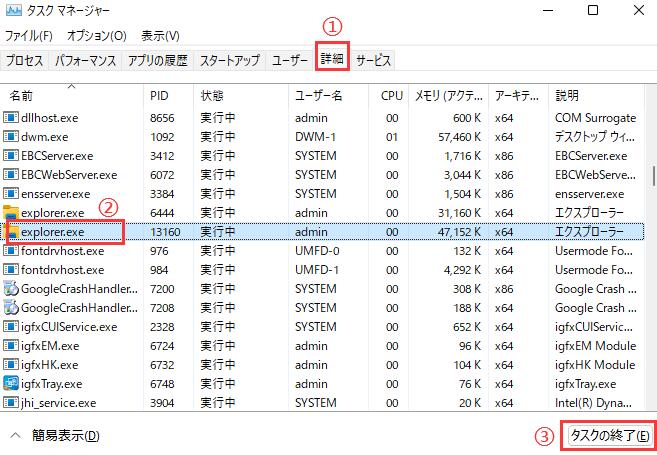
Task: Click GoogleCrashHandler icon for PID 7200
Action: click(11, 289)
